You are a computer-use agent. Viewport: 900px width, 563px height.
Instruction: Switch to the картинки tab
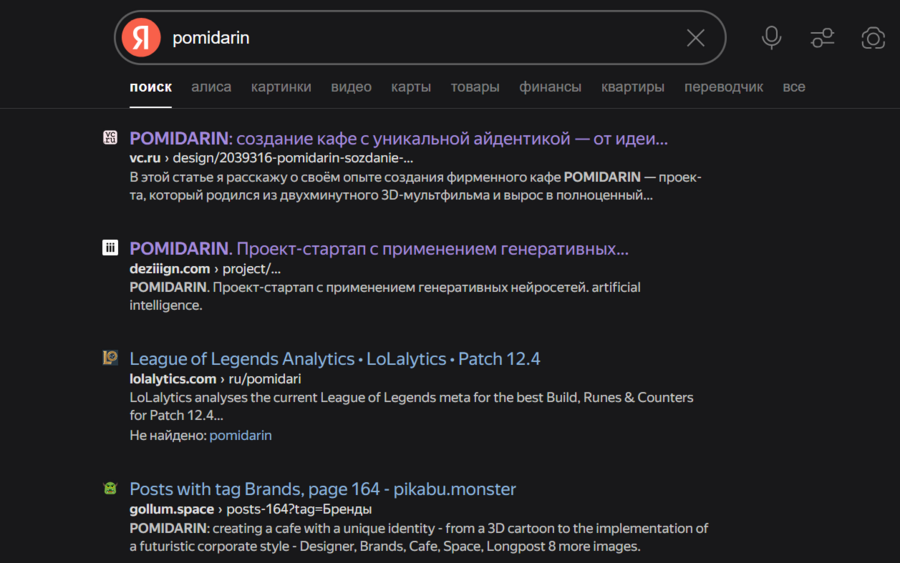(x=281, y=87)
